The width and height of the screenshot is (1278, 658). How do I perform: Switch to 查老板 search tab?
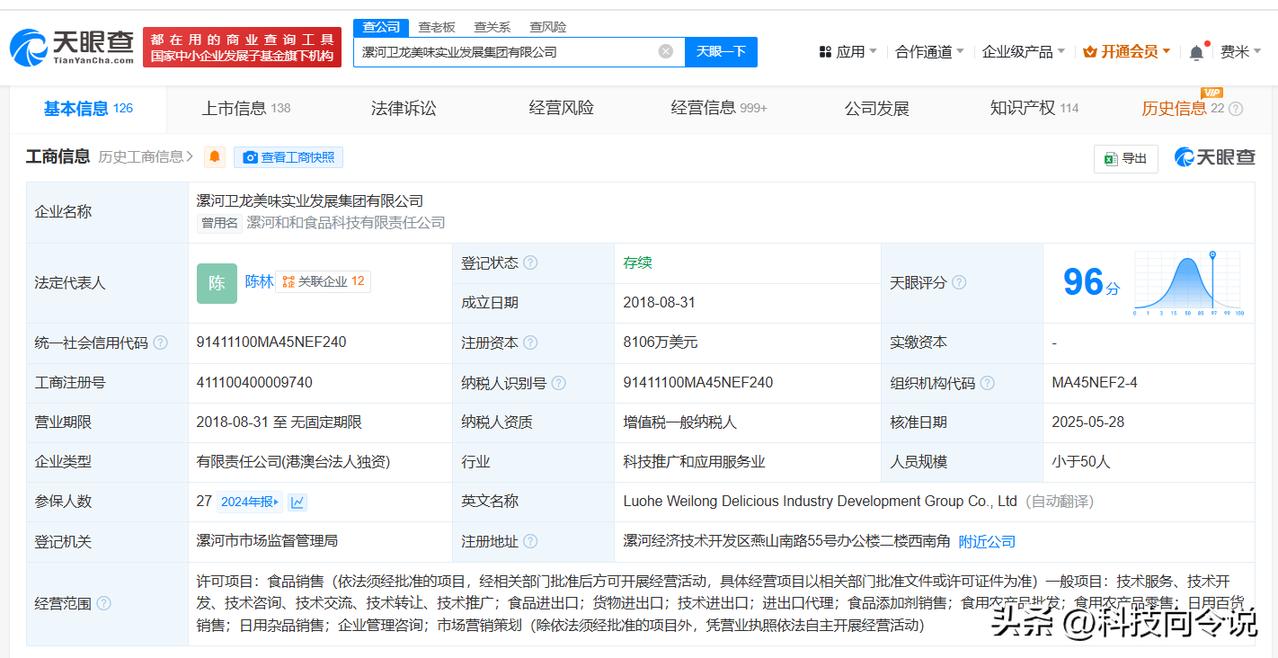coord(436,27)
